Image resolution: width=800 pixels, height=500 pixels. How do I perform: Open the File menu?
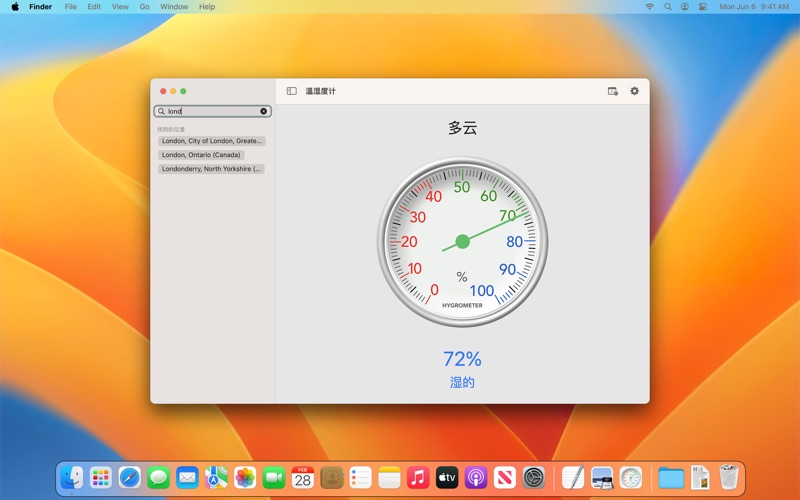click(70, 7)
